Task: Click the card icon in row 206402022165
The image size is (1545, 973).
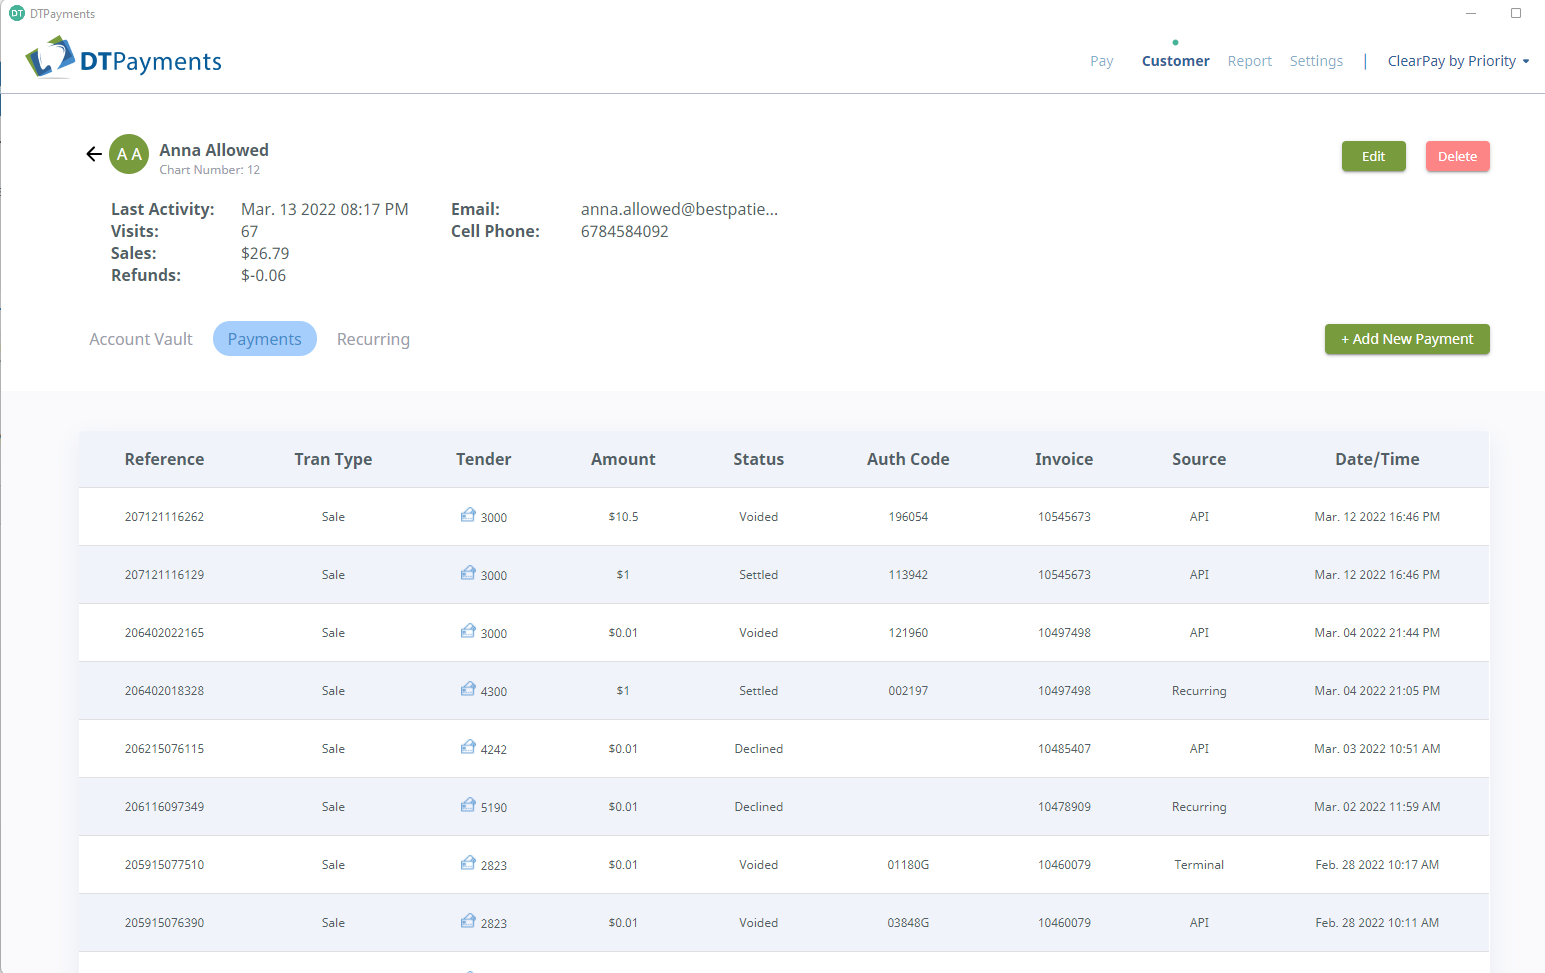Action: coord(468,631)
